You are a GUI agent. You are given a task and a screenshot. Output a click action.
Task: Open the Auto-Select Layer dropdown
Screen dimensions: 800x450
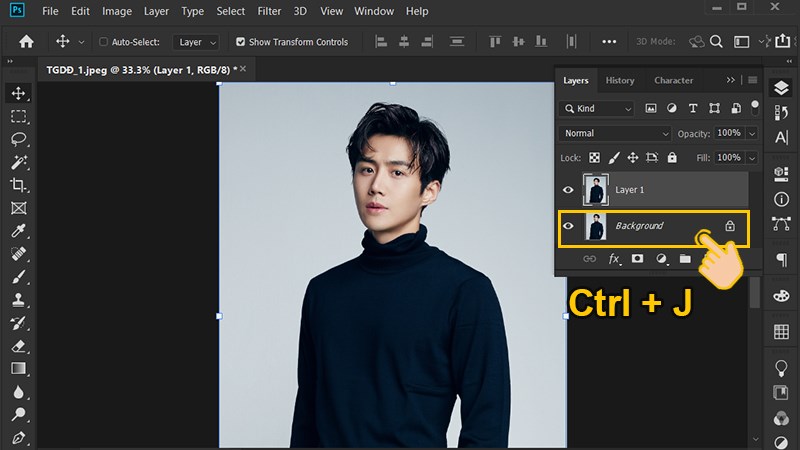click(196, 42)
